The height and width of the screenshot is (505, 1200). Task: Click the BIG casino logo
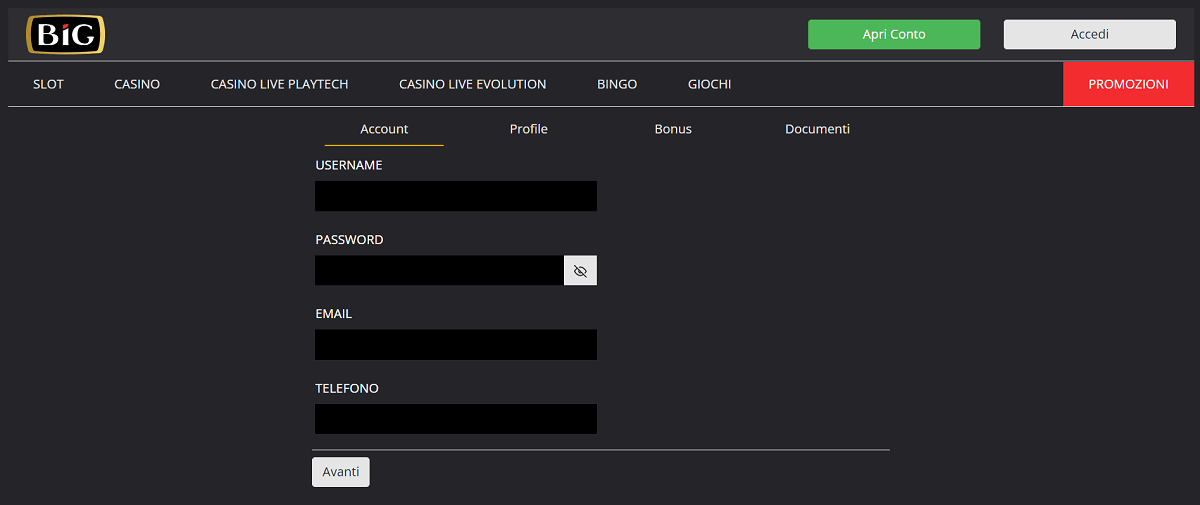coord(65,35)
